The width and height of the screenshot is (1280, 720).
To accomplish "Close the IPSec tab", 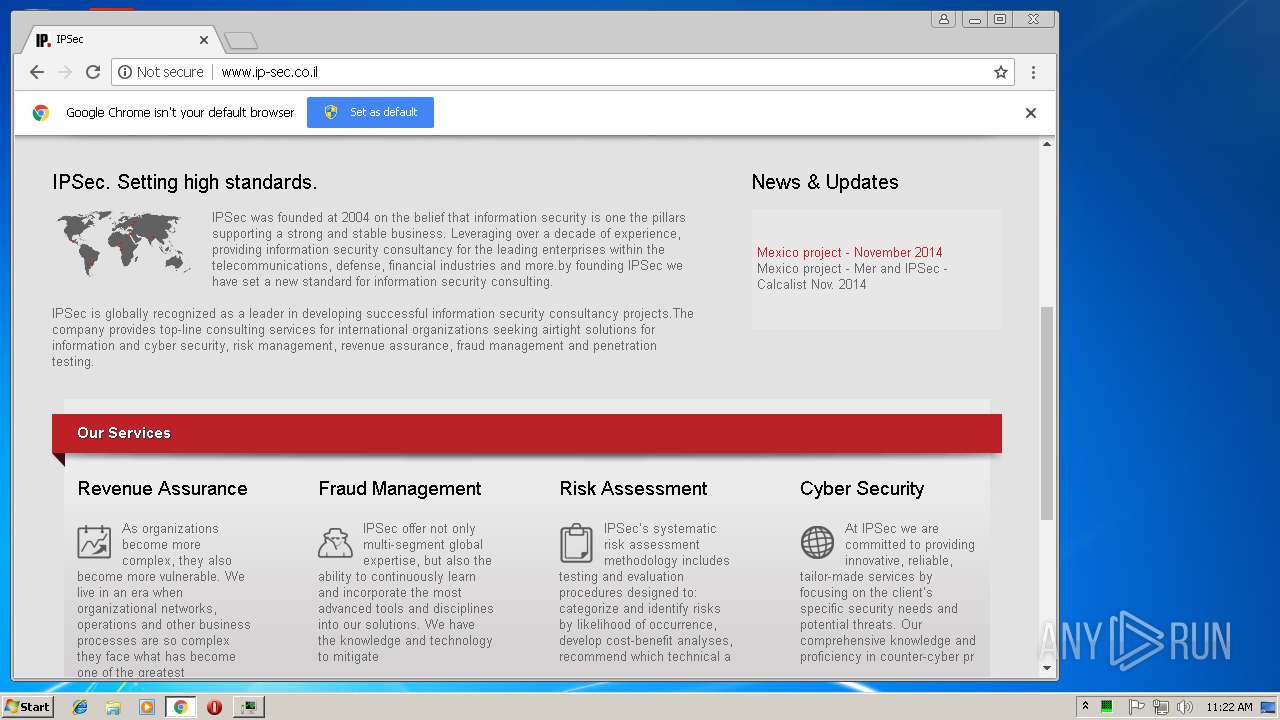I will point(204,40).
